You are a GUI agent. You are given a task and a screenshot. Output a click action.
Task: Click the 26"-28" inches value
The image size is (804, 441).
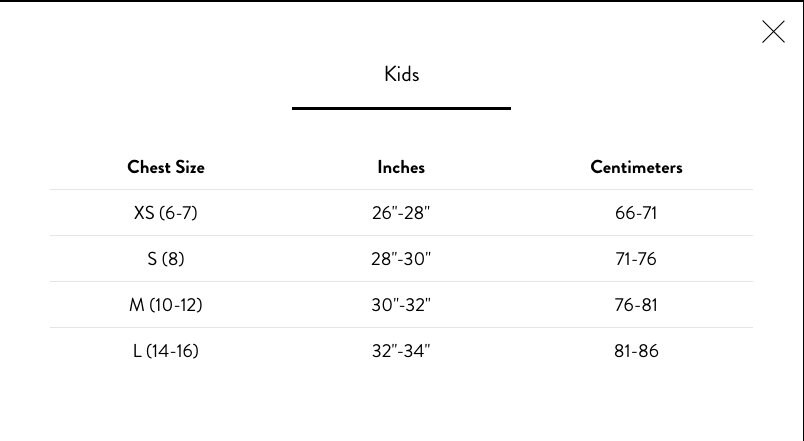401,213
